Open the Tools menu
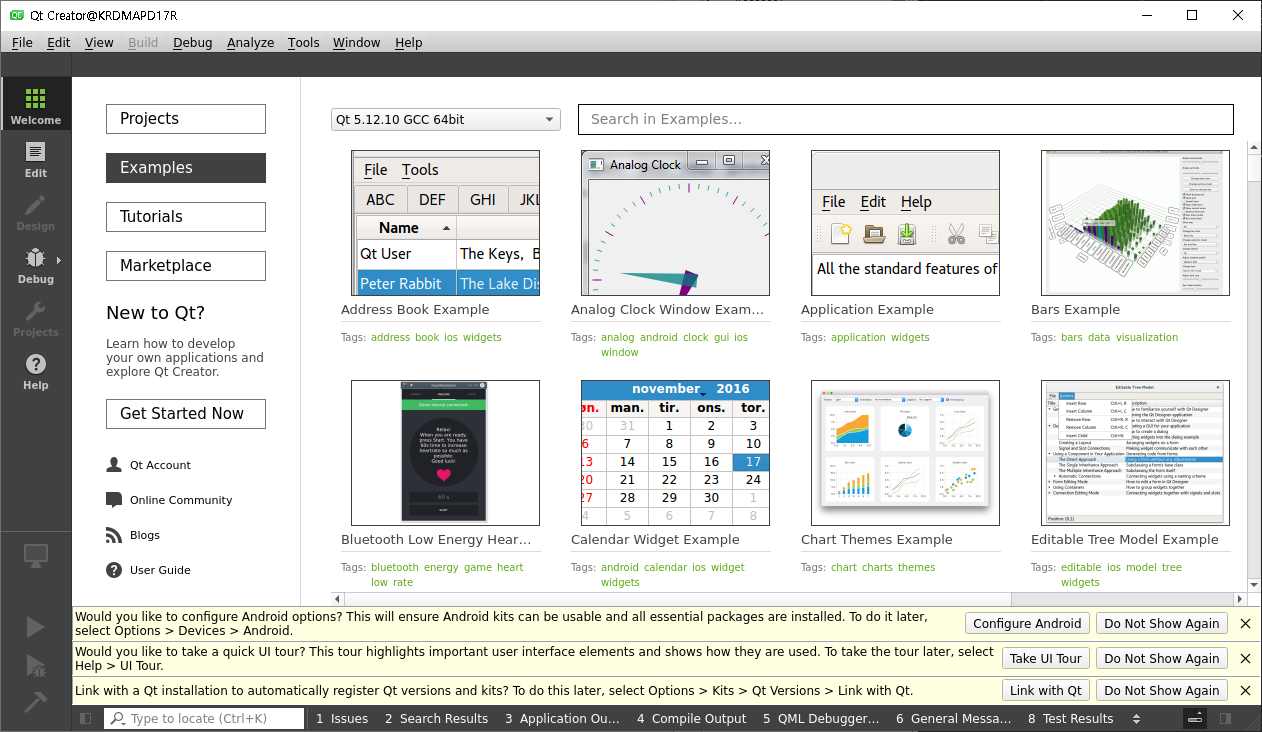 tap(304, 42)
